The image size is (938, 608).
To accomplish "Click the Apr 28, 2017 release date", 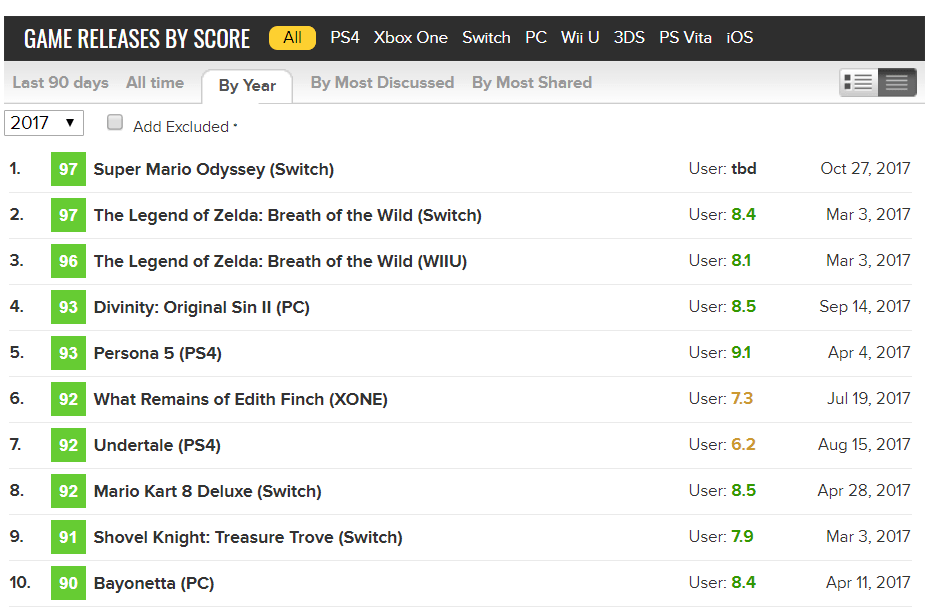I will [864, 491].
